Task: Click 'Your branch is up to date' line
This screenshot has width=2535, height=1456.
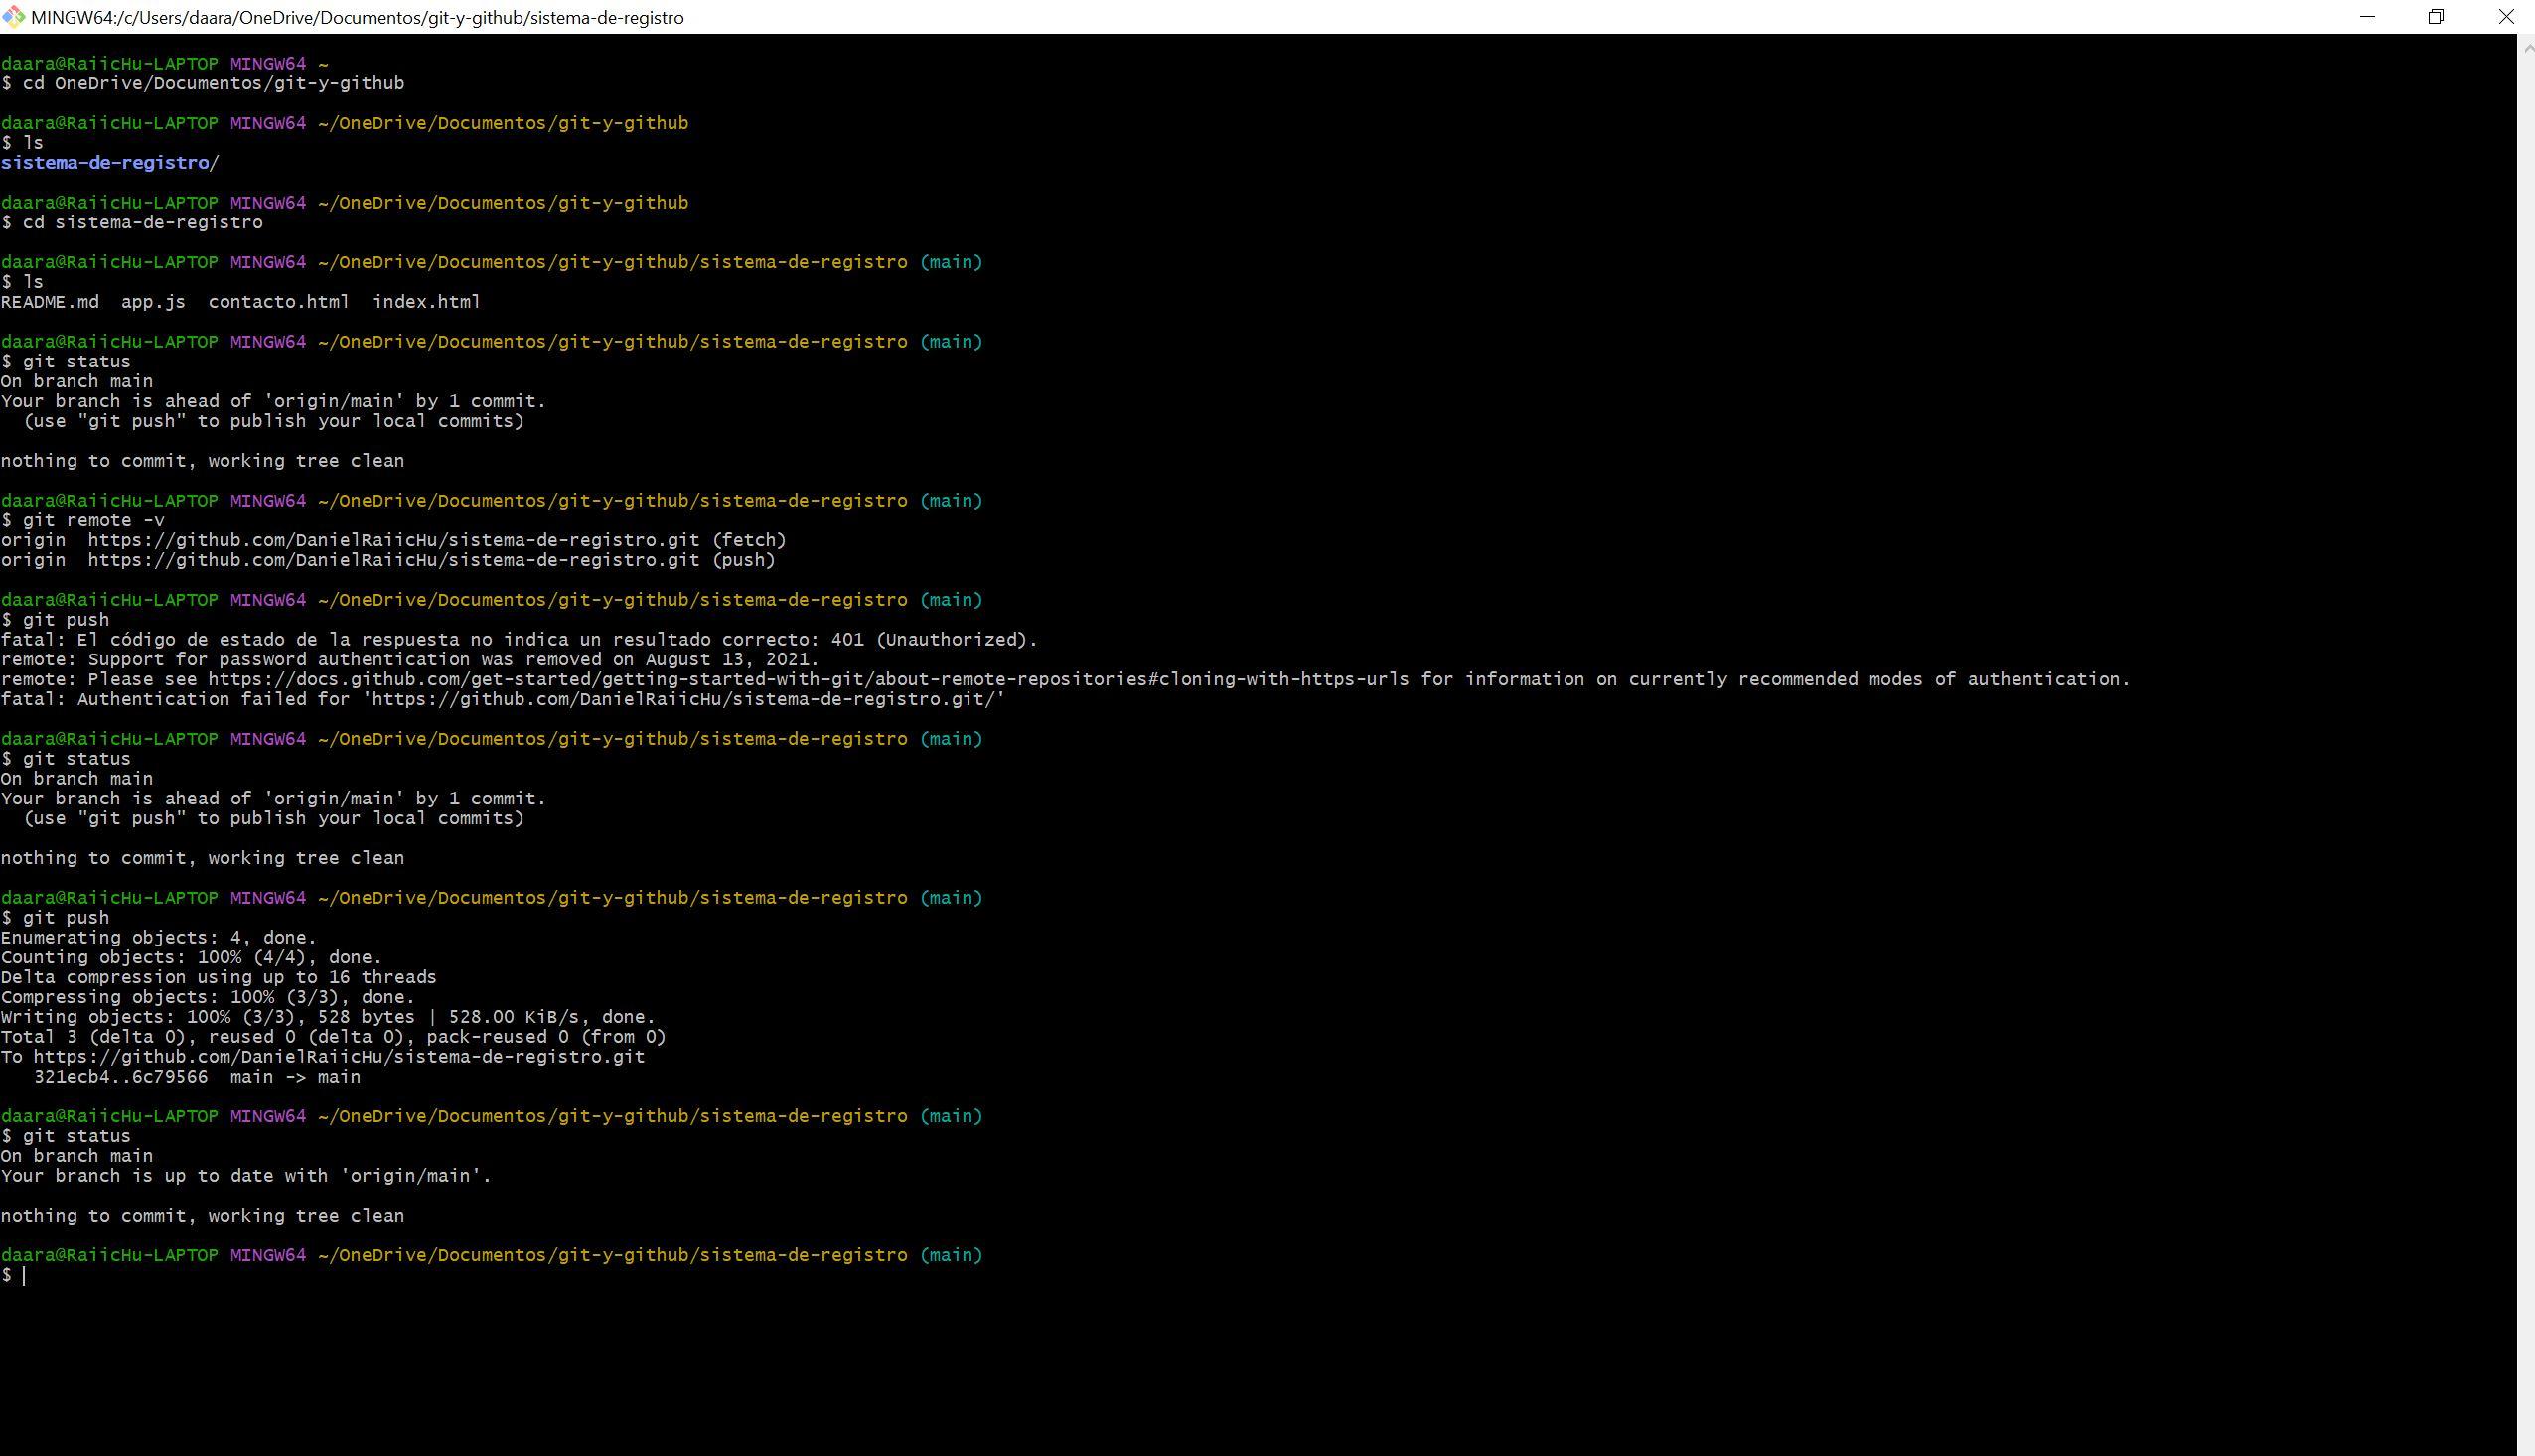Action: tap(246, 1176)
